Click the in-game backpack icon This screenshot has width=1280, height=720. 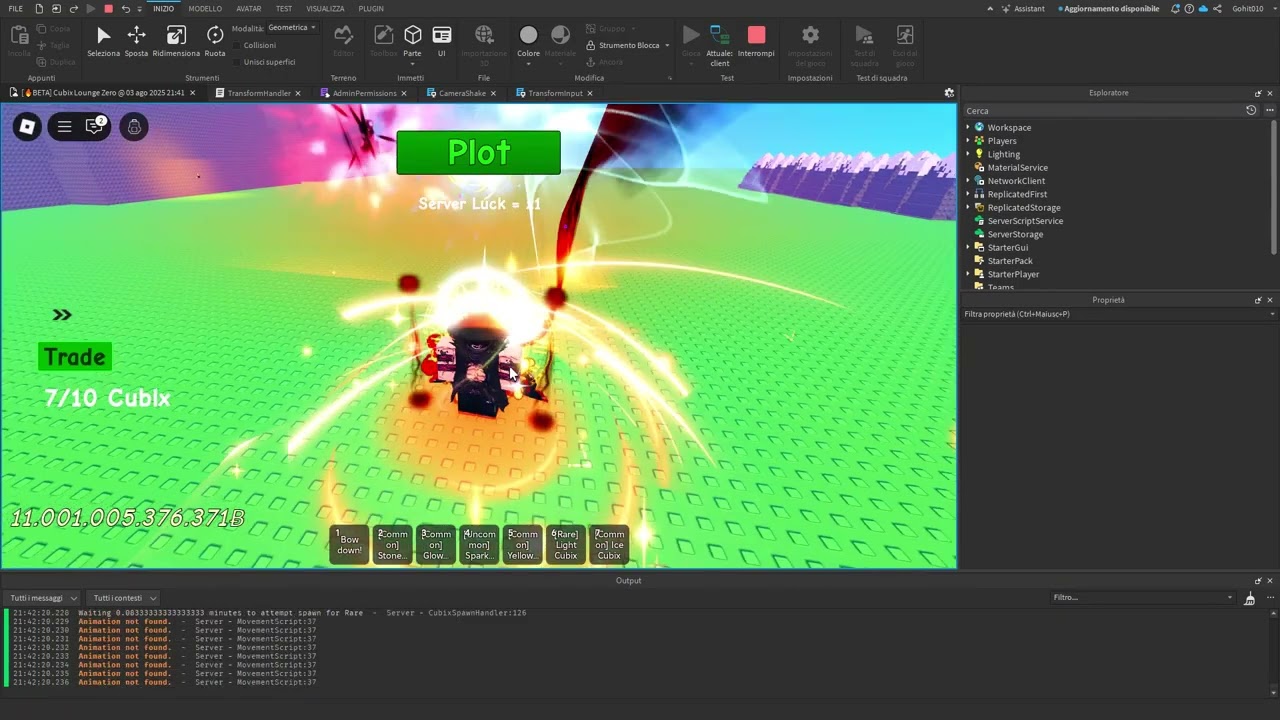tap(134, 126)
